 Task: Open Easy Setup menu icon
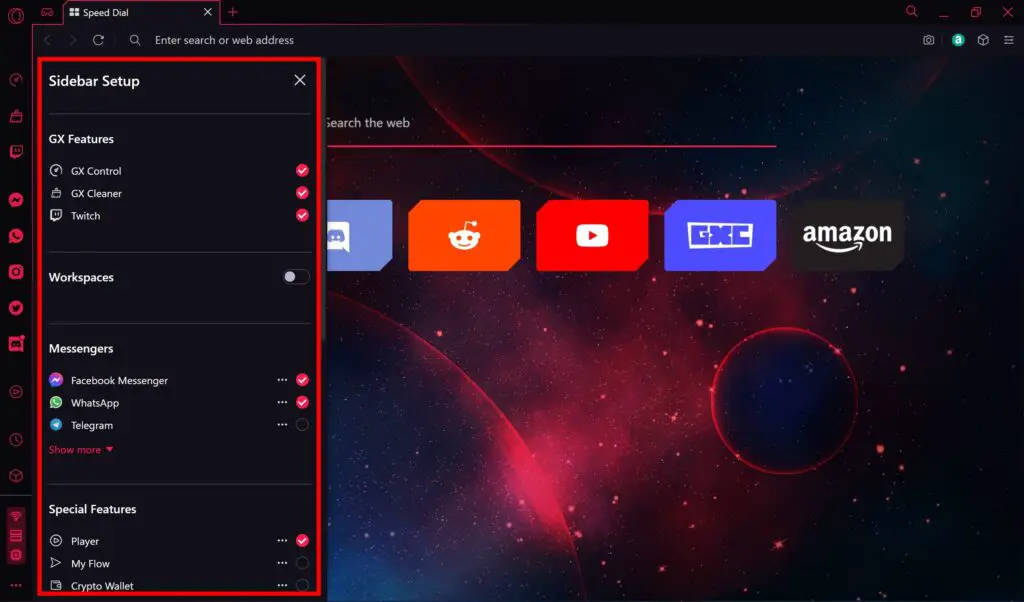click(x=1008, y=40)
